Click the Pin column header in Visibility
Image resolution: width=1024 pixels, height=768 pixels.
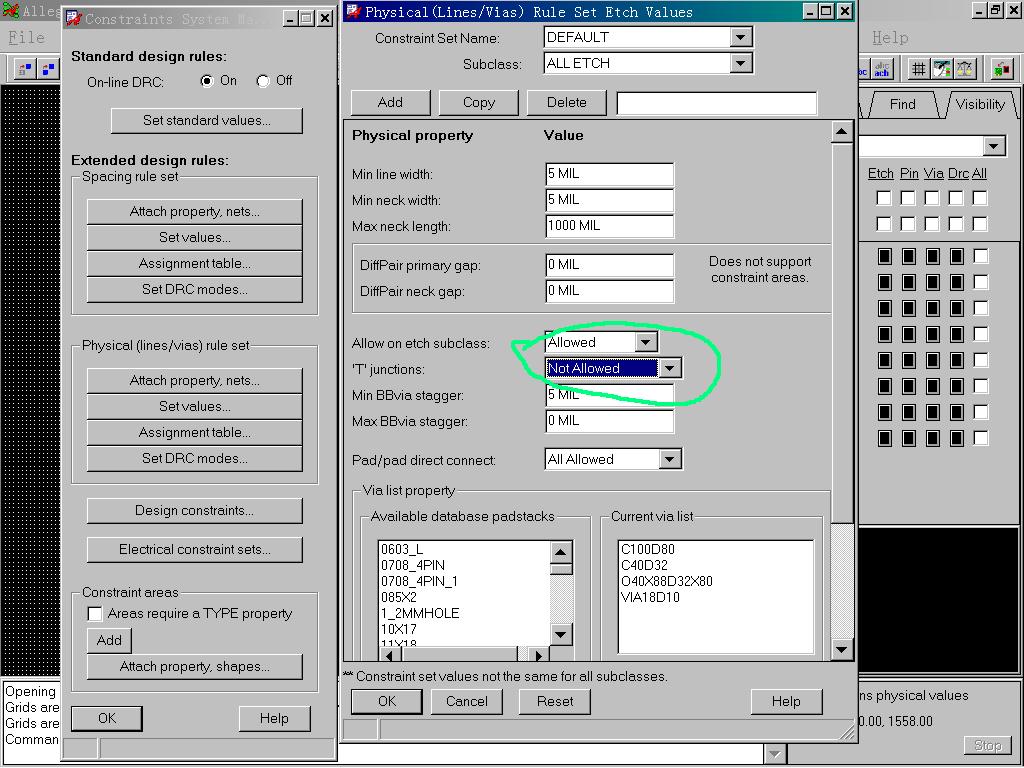click(x=909, y=173)
